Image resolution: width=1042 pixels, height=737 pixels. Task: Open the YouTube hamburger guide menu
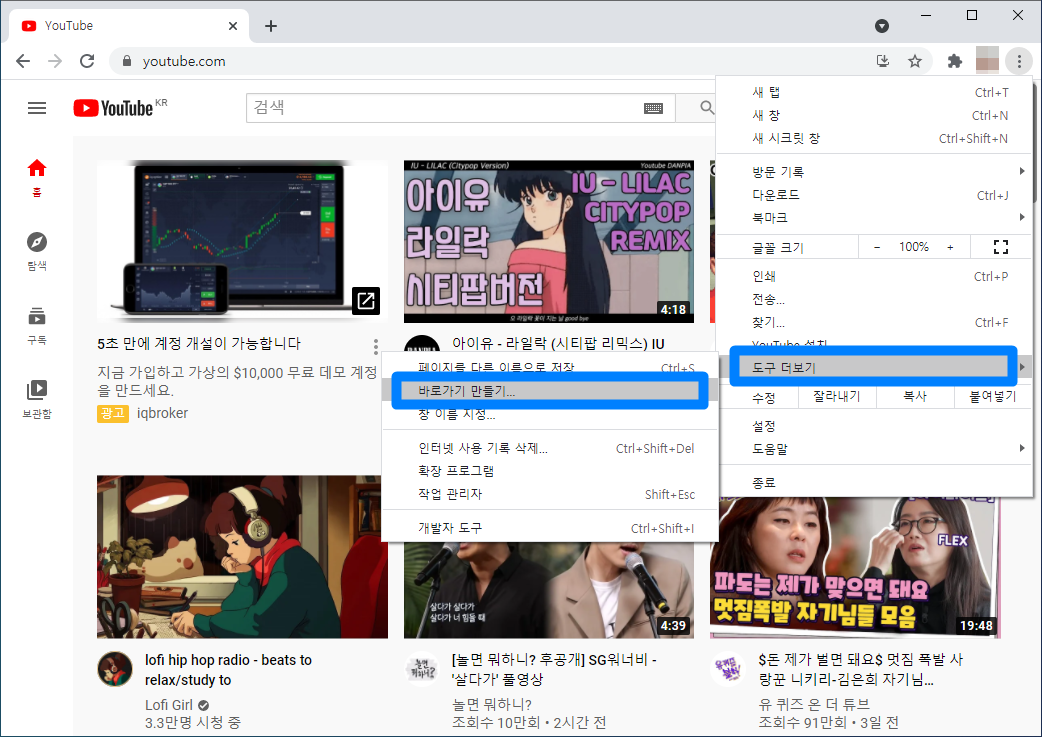click(37, 108)
